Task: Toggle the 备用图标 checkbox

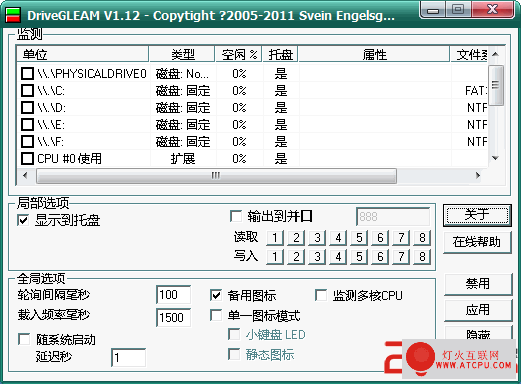Action: point(216,295)
